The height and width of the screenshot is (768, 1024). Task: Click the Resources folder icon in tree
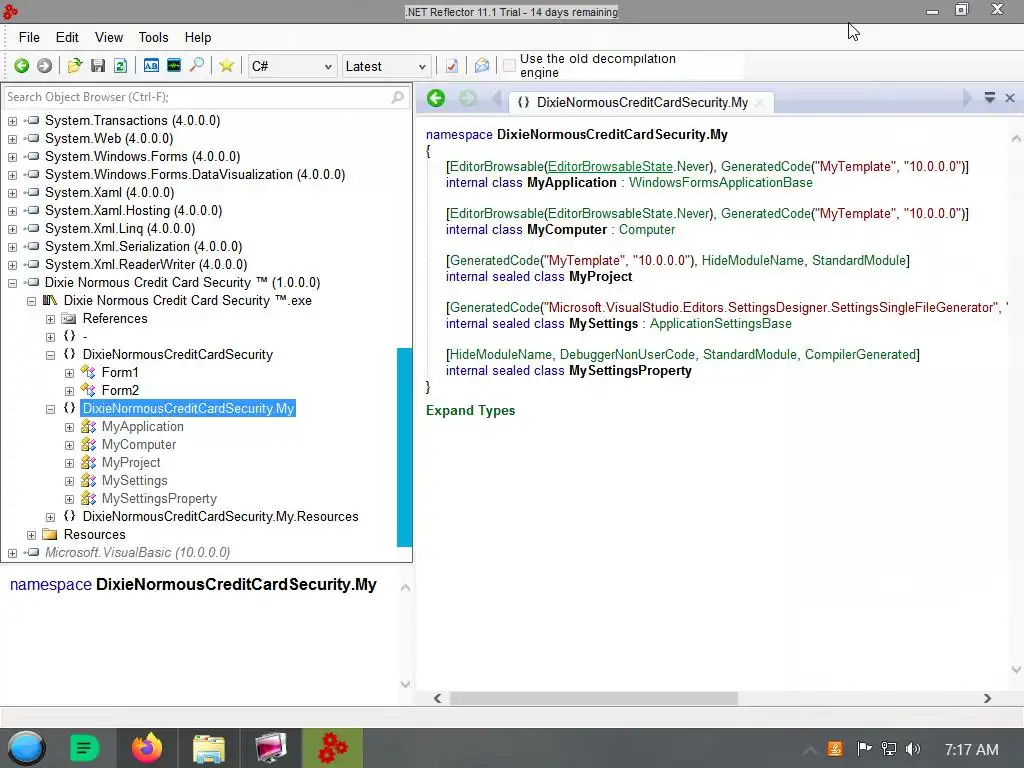click(x=50, y=534)
